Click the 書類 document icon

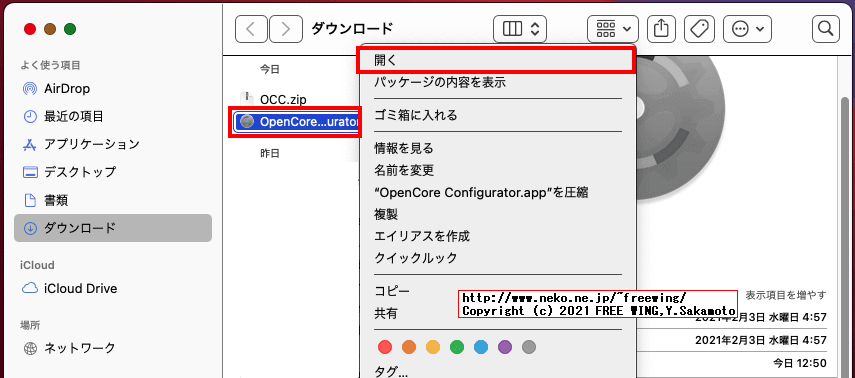click(x=30, y=200)
